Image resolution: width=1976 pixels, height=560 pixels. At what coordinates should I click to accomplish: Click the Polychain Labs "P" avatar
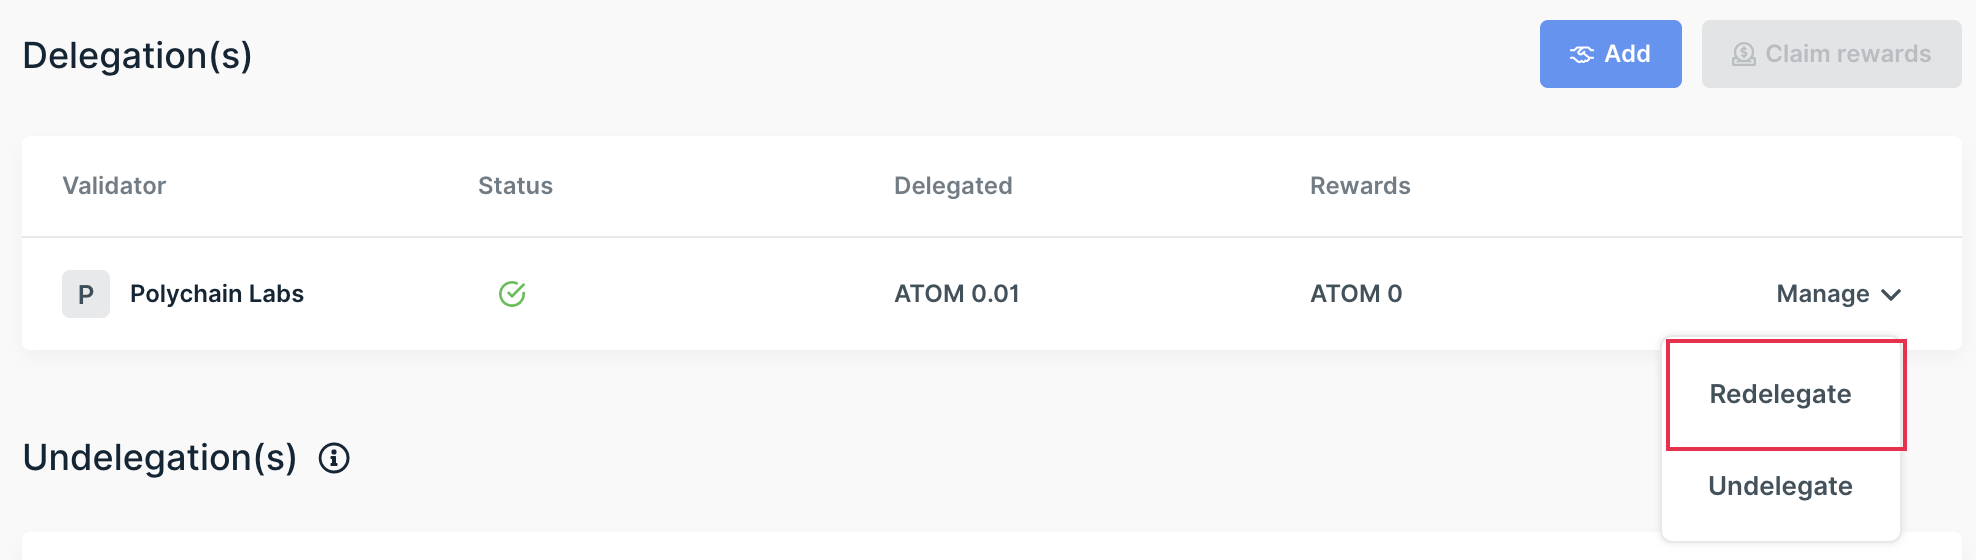pyautogui.click(x=86, y=294)
